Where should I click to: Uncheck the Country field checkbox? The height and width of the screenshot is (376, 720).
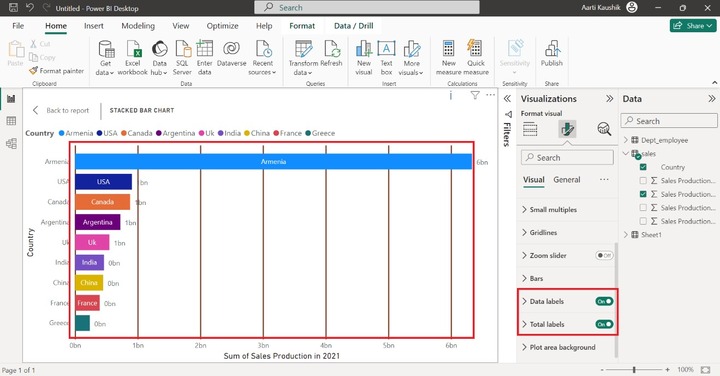pos(643,167)
